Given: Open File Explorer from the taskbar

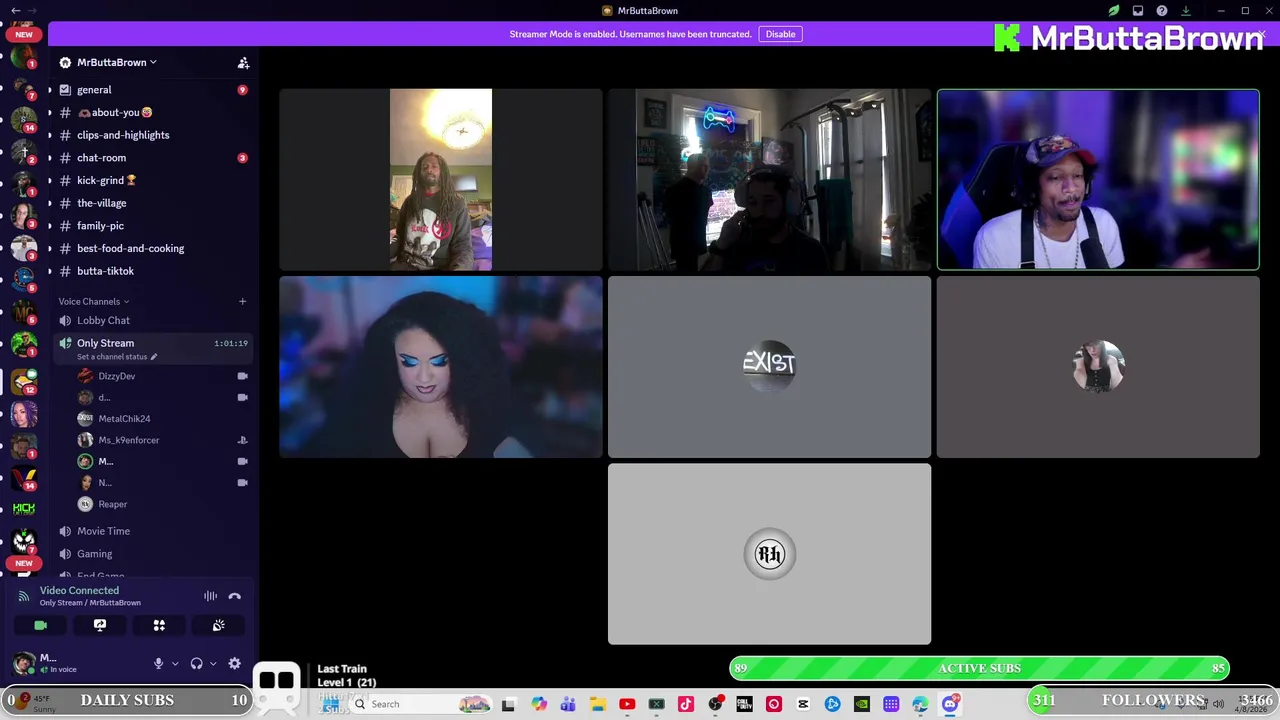Looking at the screenshot, I should 597,704.
